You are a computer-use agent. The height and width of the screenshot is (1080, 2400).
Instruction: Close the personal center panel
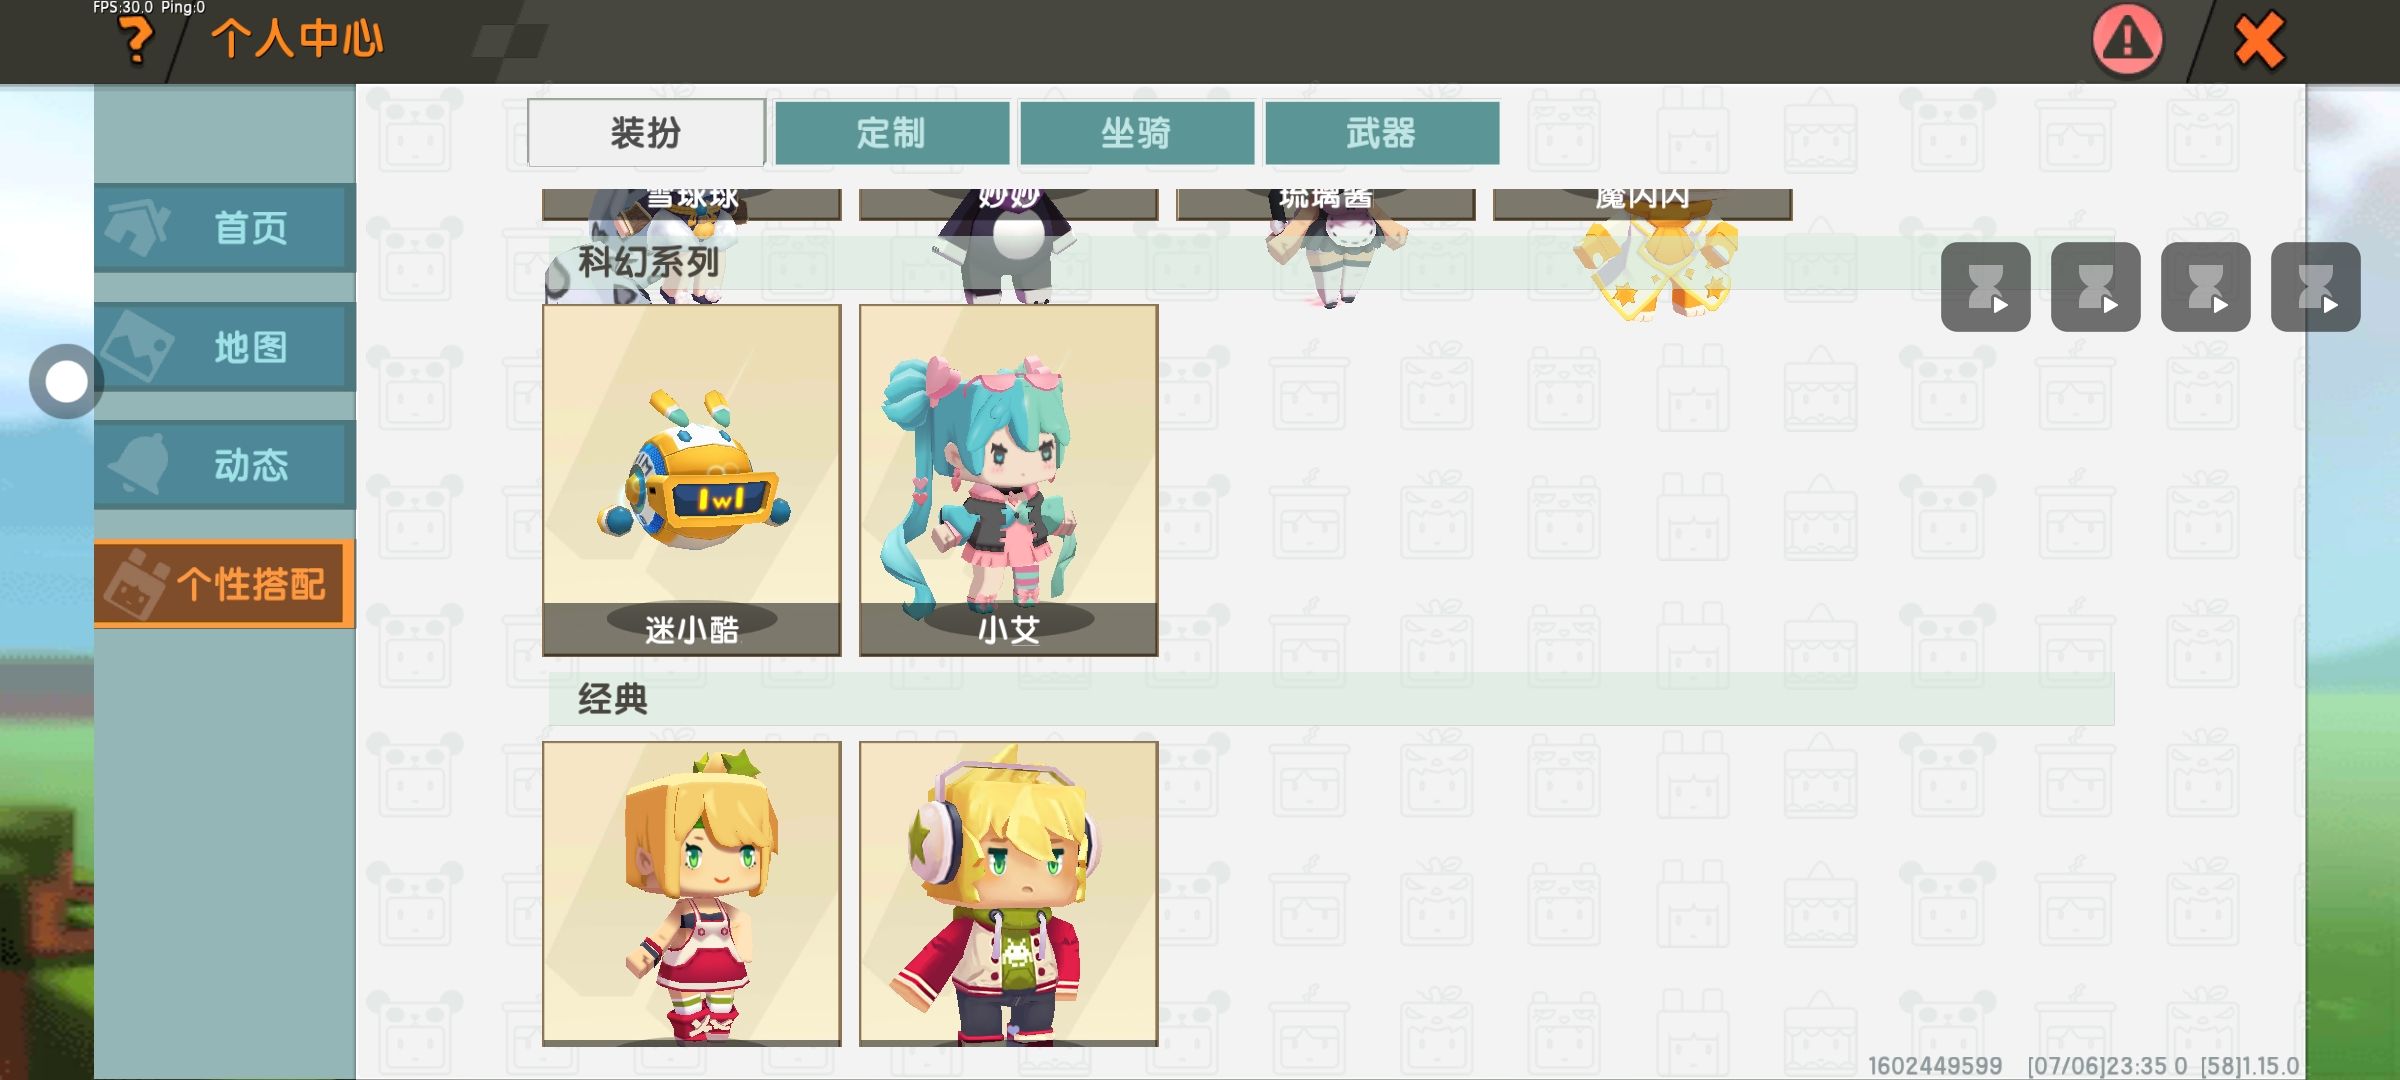point(2259,40)
